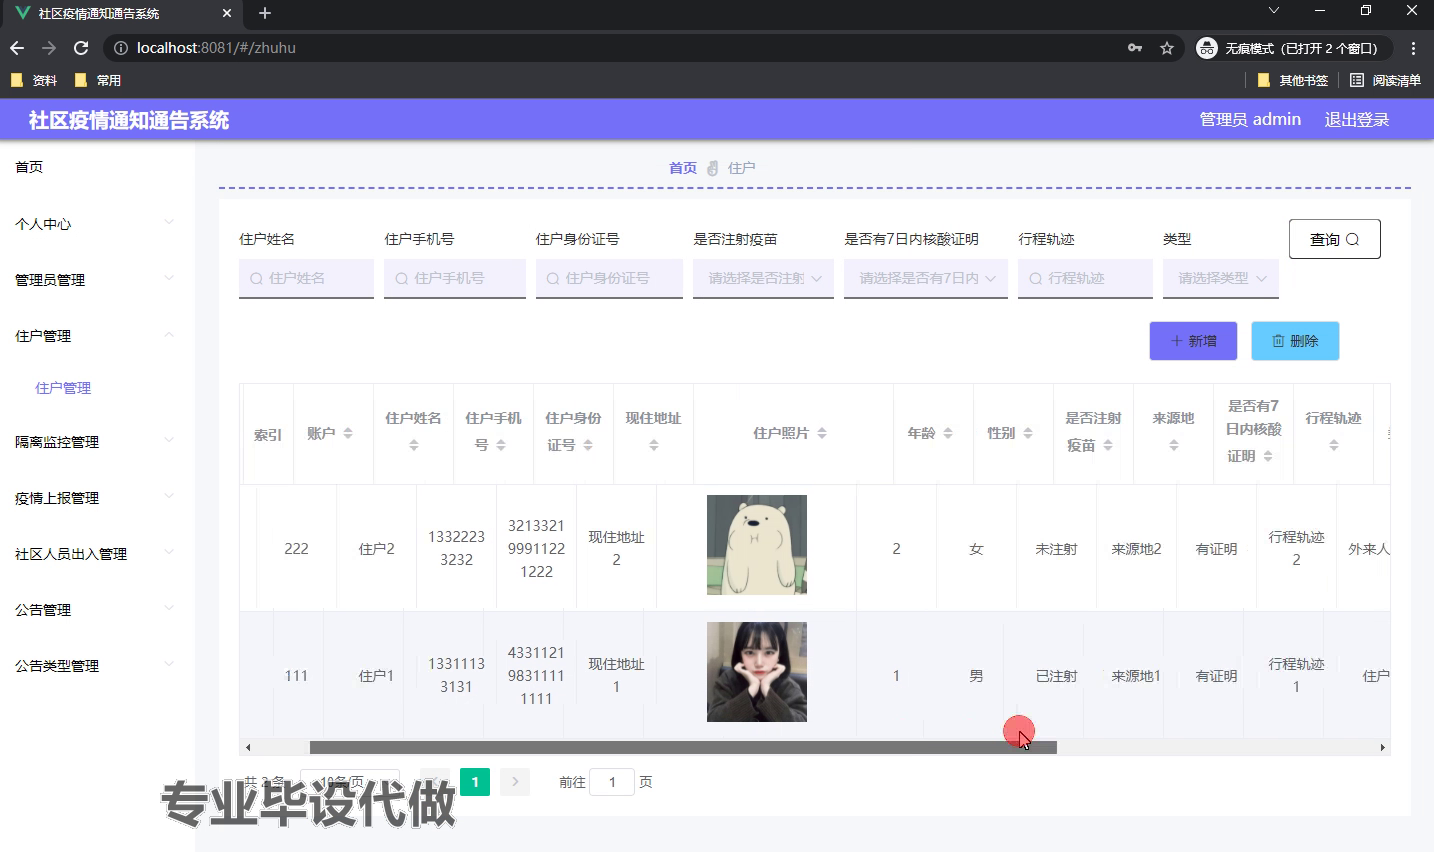Expand 管理员管理 sidebar menu
Viewport: 1434px width, 852px height.
[x=97, y=280]
